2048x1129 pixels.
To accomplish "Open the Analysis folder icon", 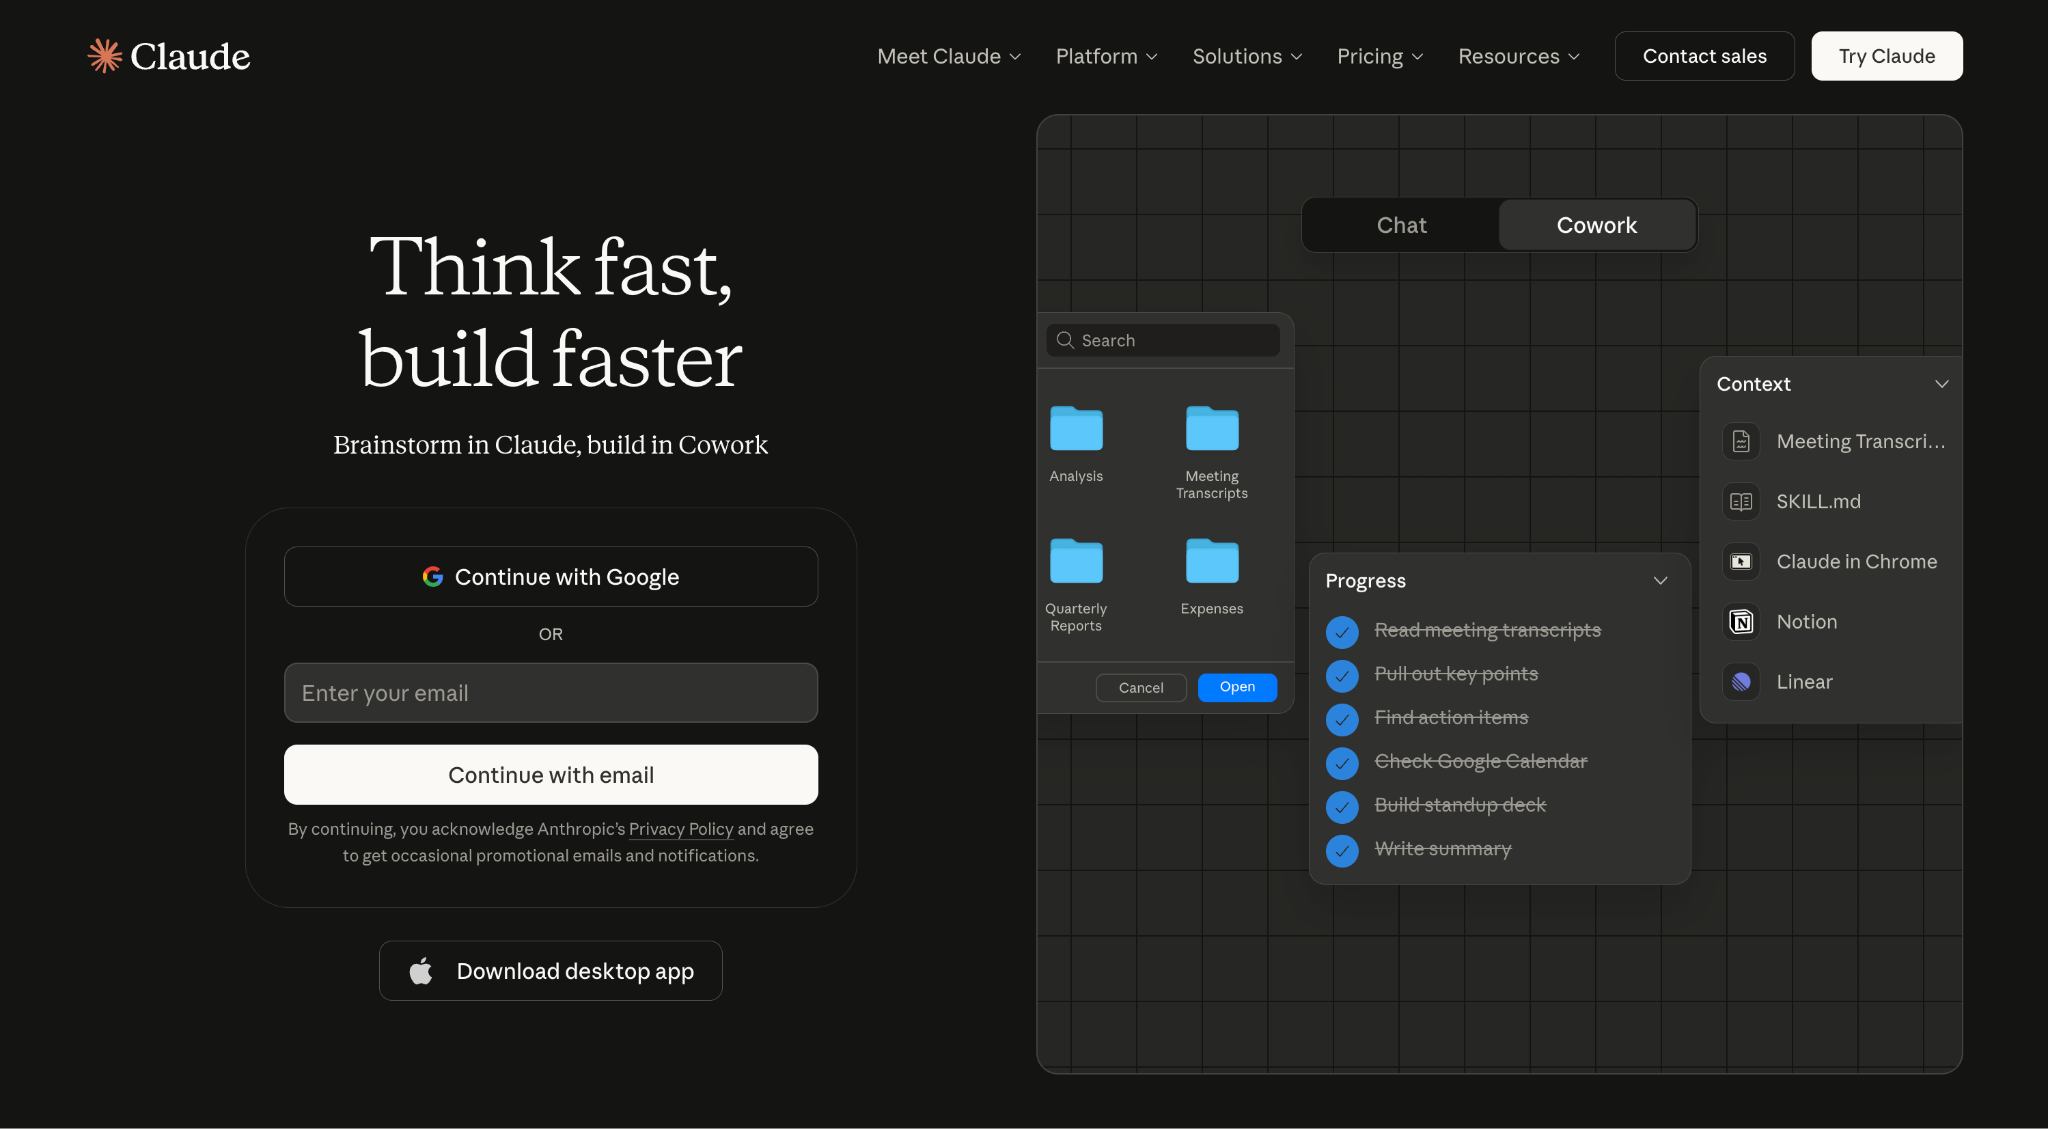I will (1076, 430).
